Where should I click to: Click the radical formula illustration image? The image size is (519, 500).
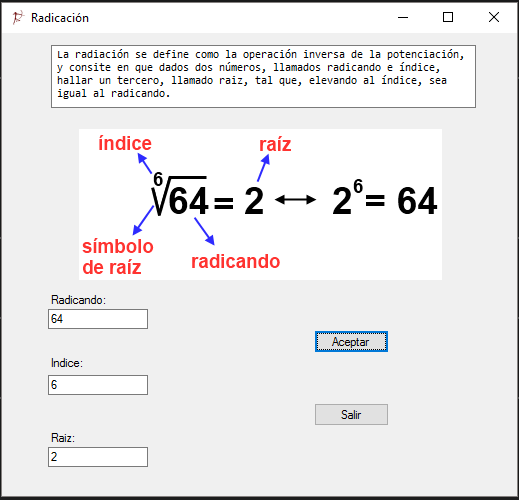(x=260, y=204)
